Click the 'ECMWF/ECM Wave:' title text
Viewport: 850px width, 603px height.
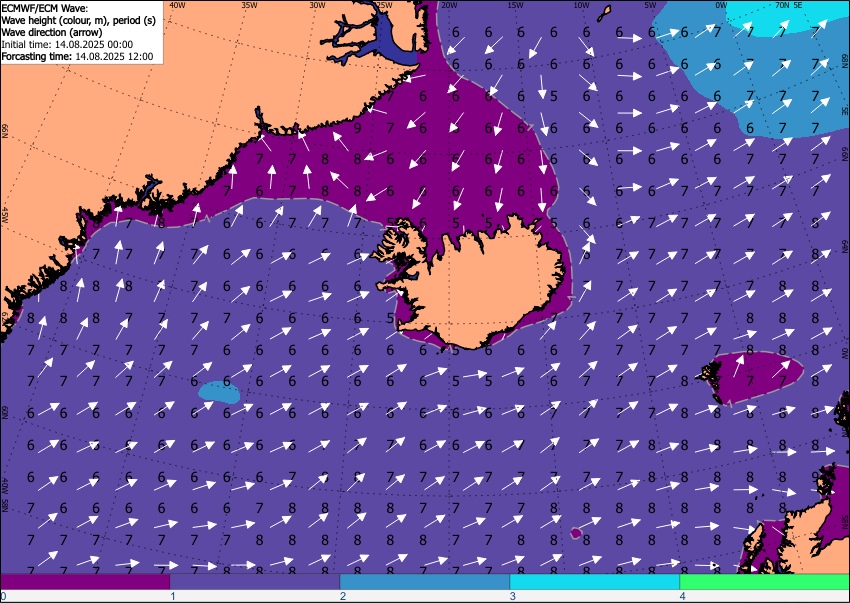coord(45,9)
